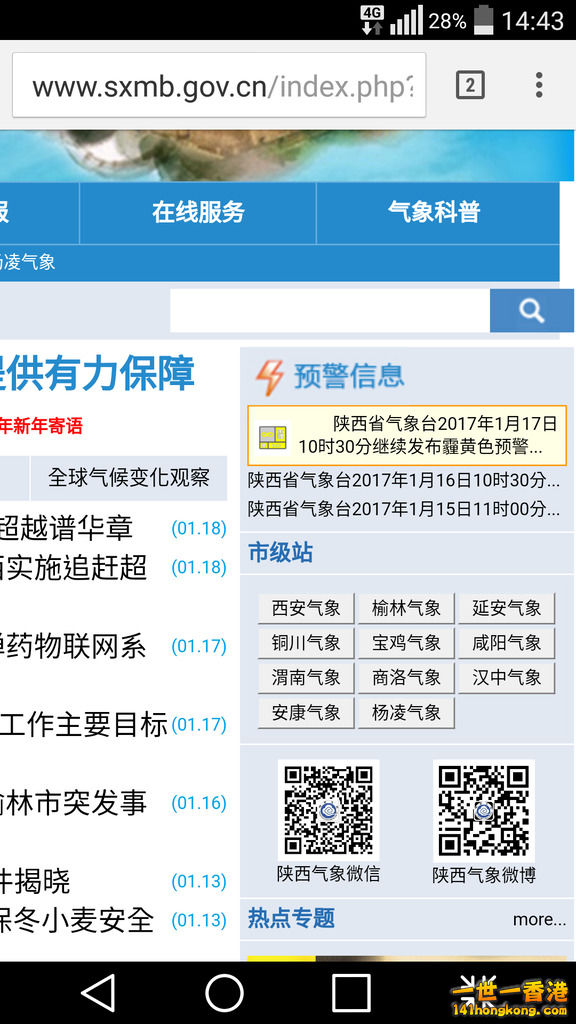Click the 延安气象 city station button
This screenshot has height=1024, width=576.
(507, 609)
